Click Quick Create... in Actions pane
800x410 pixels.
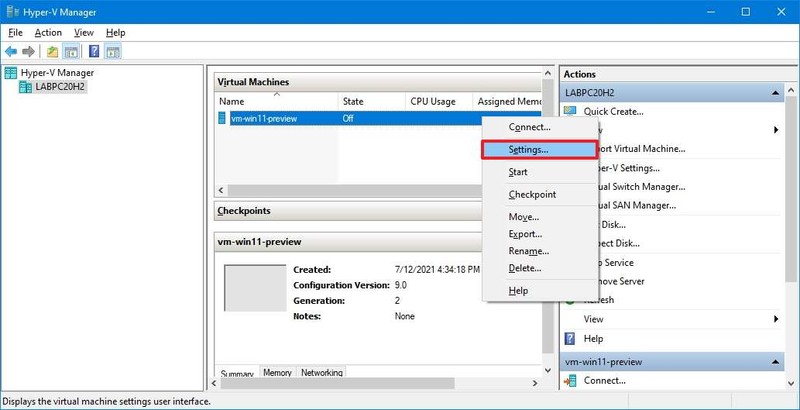coord(614,111)
